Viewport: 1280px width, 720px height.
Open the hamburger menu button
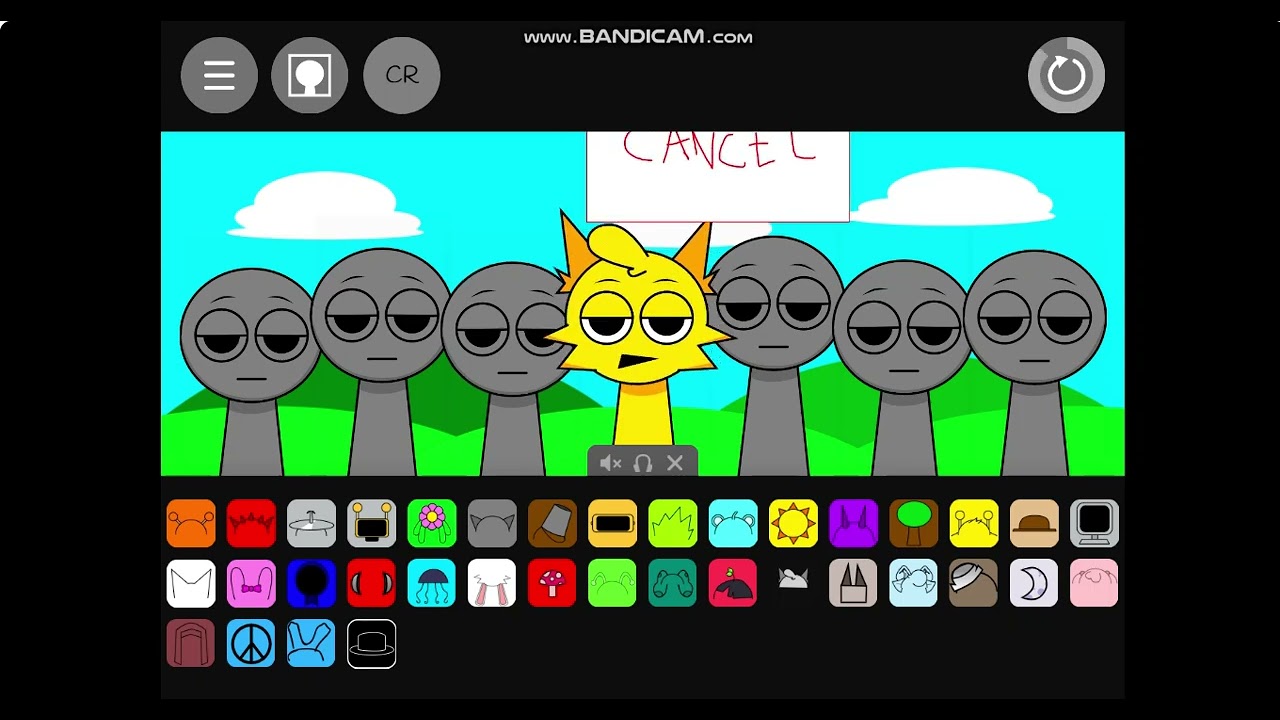(x=219, y=75)
